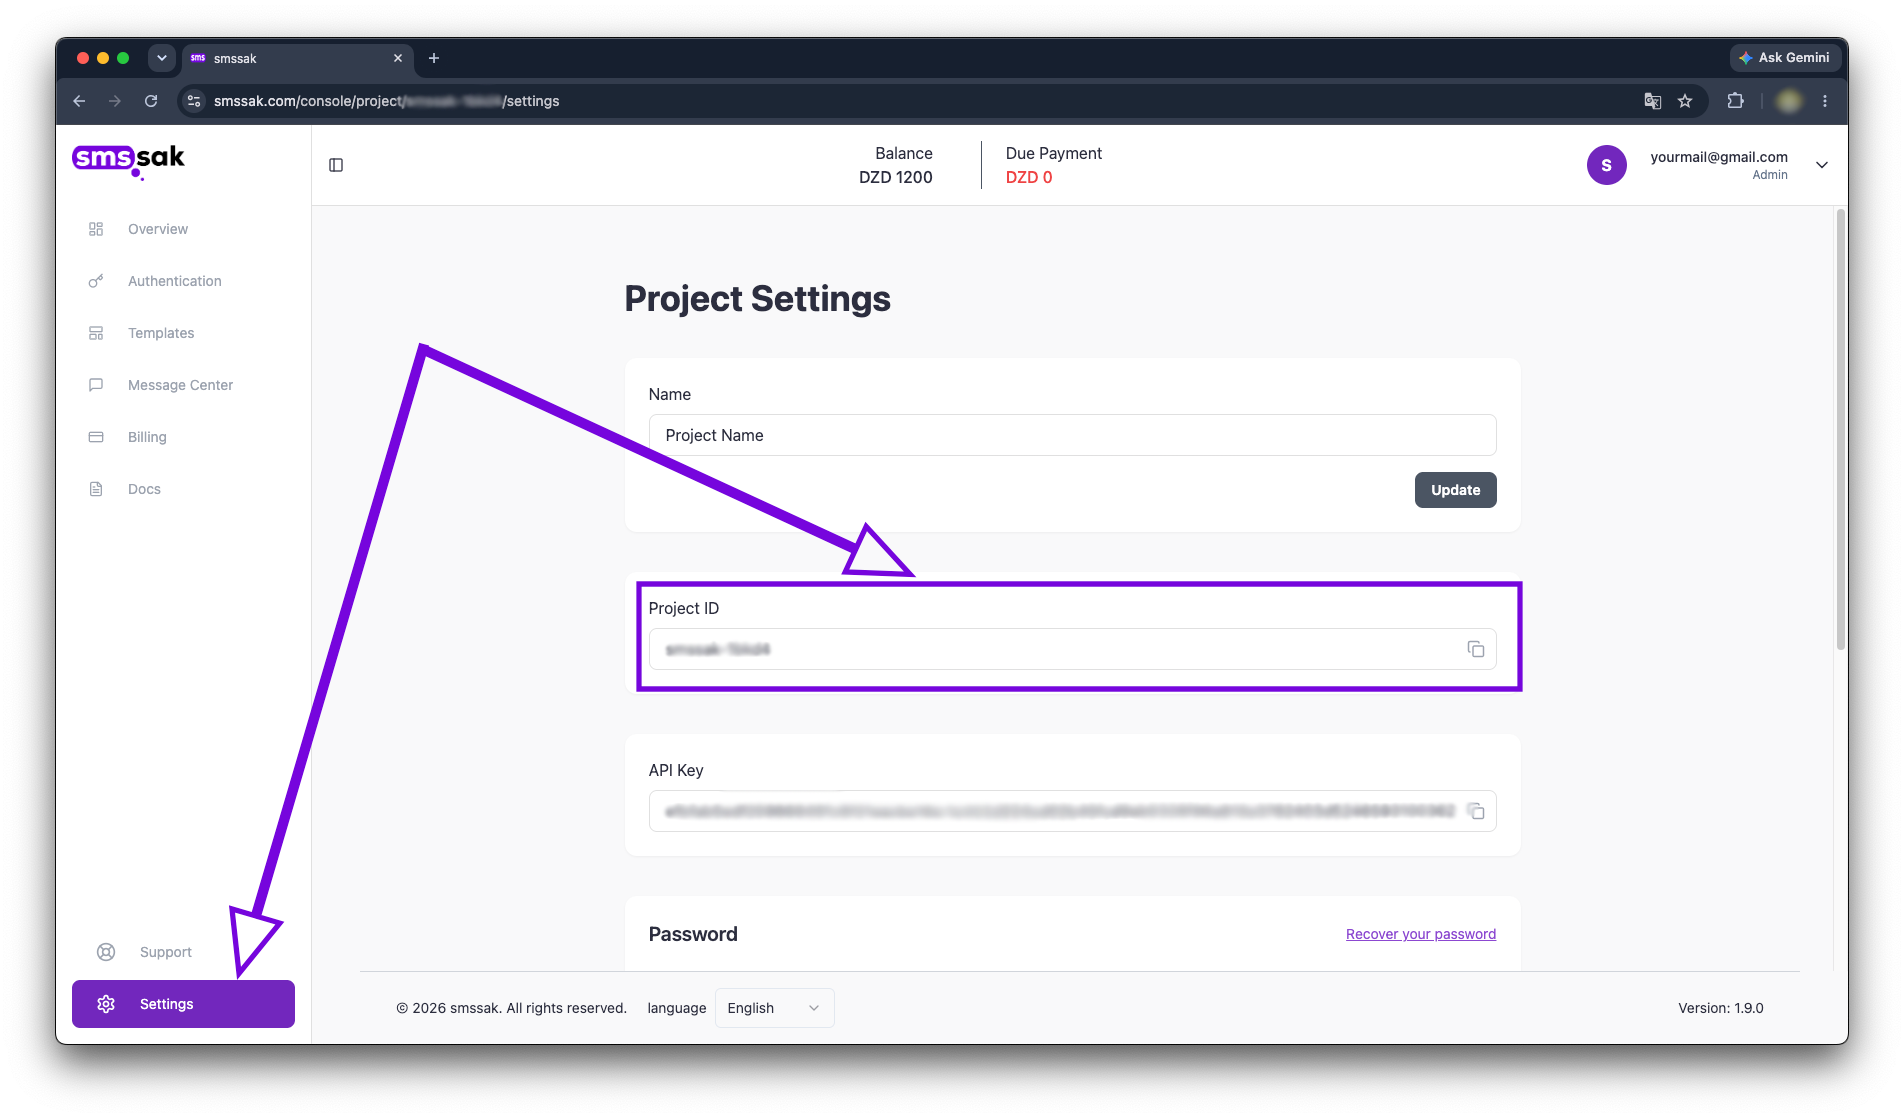Click the Docs file icon
This screenshot has width=1904, height=1118.
coord(96,489)
